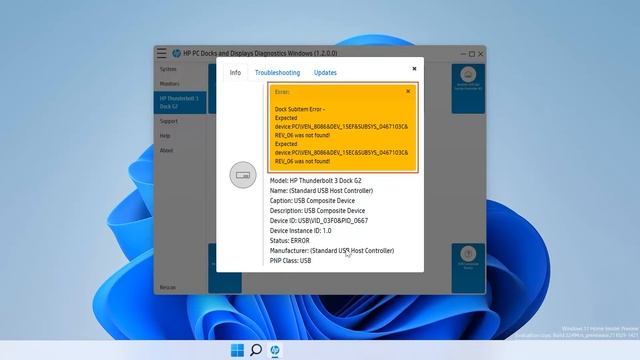Open About in the sidebar
640x360 pixels.
tap(166, 150)
